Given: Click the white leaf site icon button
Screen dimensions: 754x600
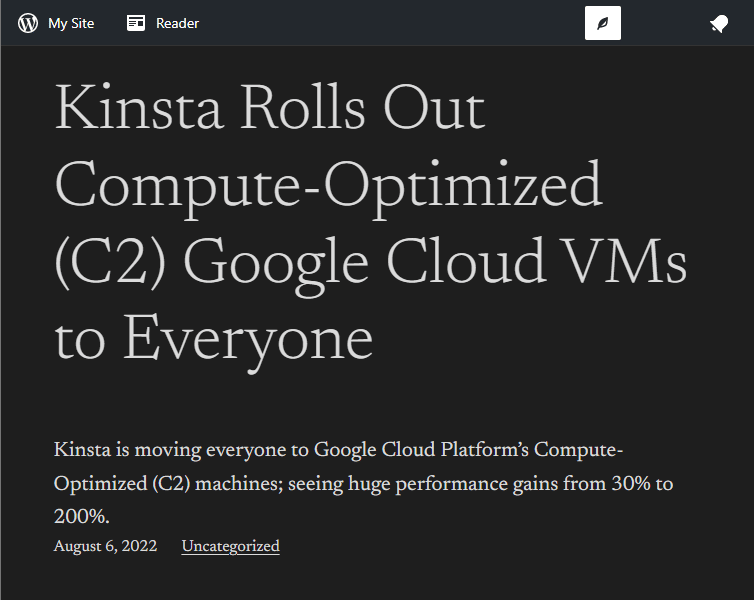Looking at the screenshot, I should 603,23.
